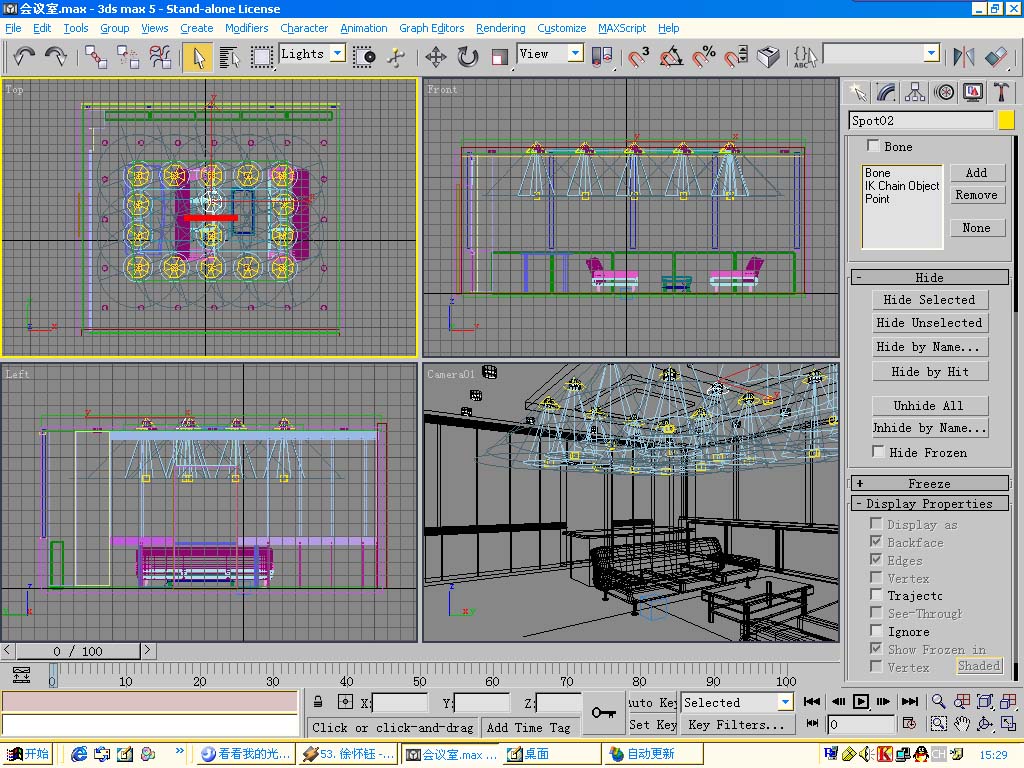Toggle the Selection Lock padlock icon
This screenshot has height=768, width=1024.
click(x=318, y=702)
